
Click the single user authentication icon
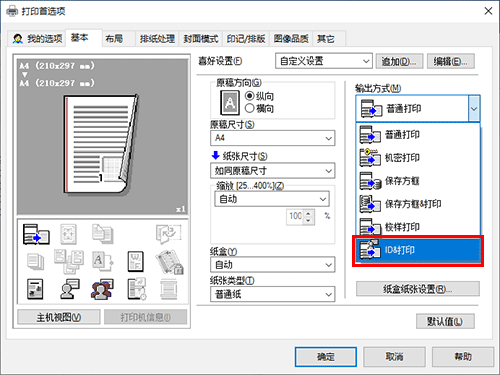point(69,289)
